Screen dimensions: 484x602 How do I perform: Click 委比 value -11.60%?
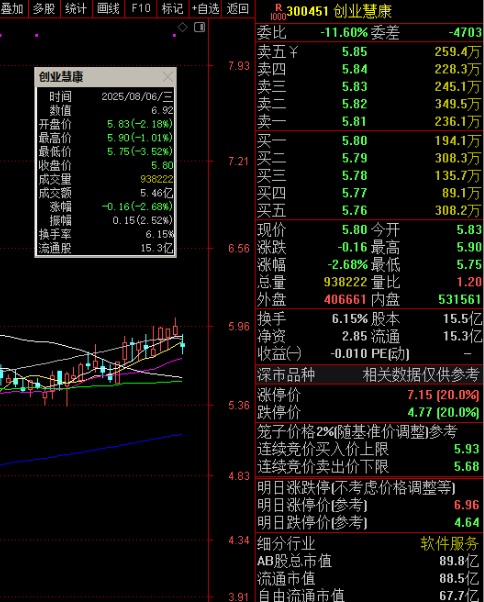(344, 33)
